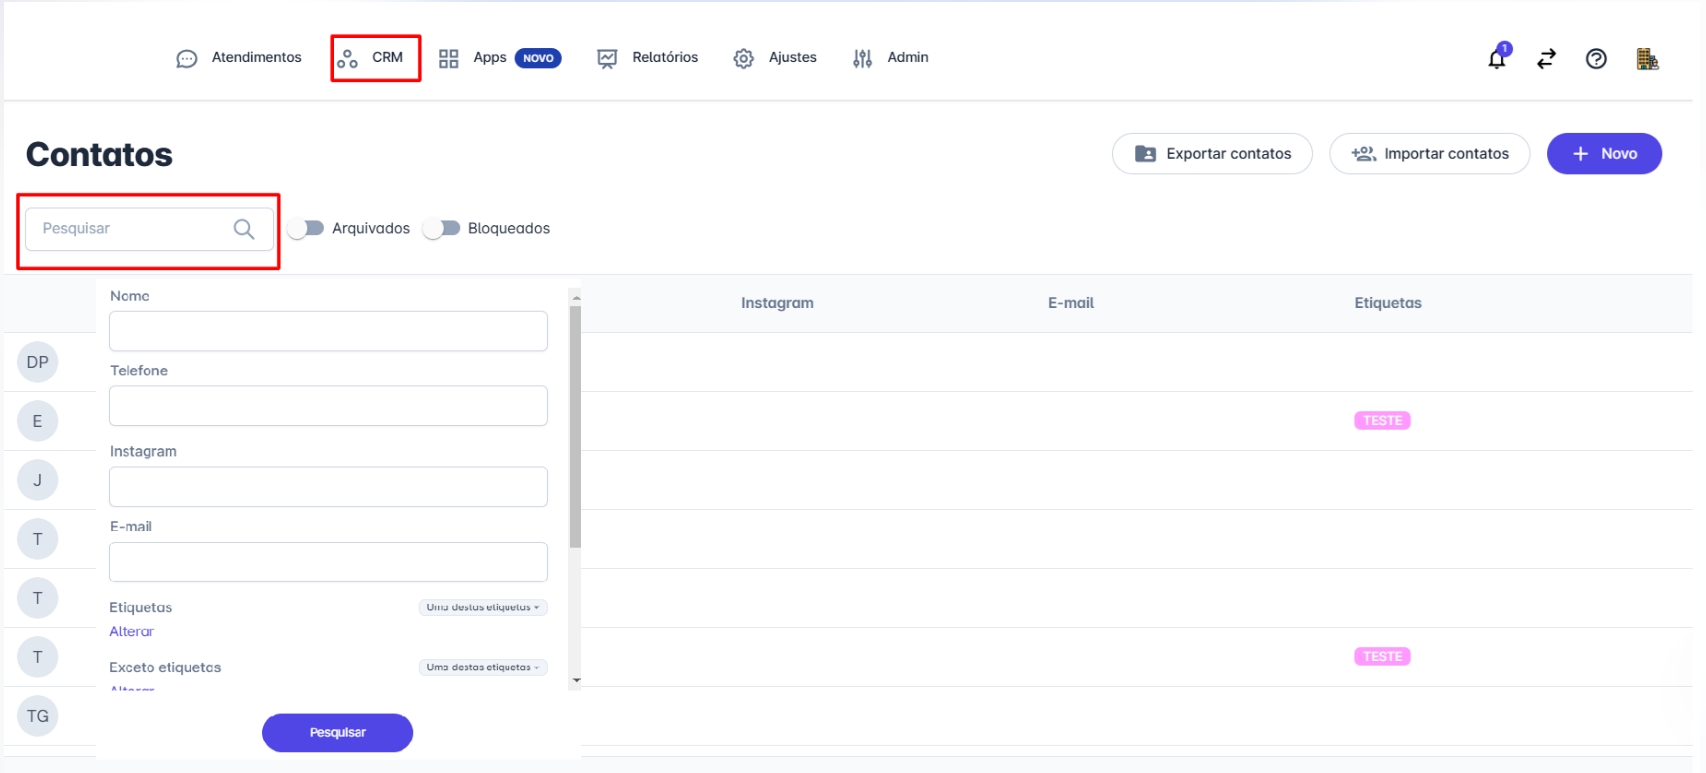Click the TG contact avatar
1706x773 pixels.
click(x=38, y=716)
